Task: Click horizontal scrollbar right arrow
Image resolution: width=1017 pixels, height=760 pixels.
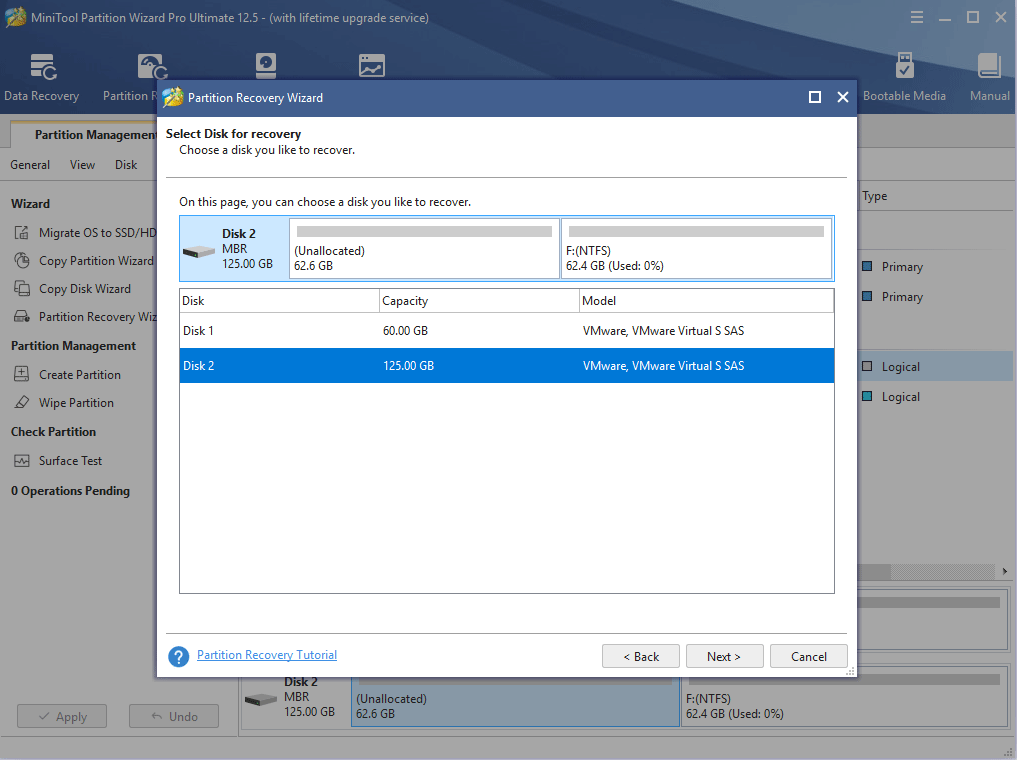Action: tap(1005, 571)
